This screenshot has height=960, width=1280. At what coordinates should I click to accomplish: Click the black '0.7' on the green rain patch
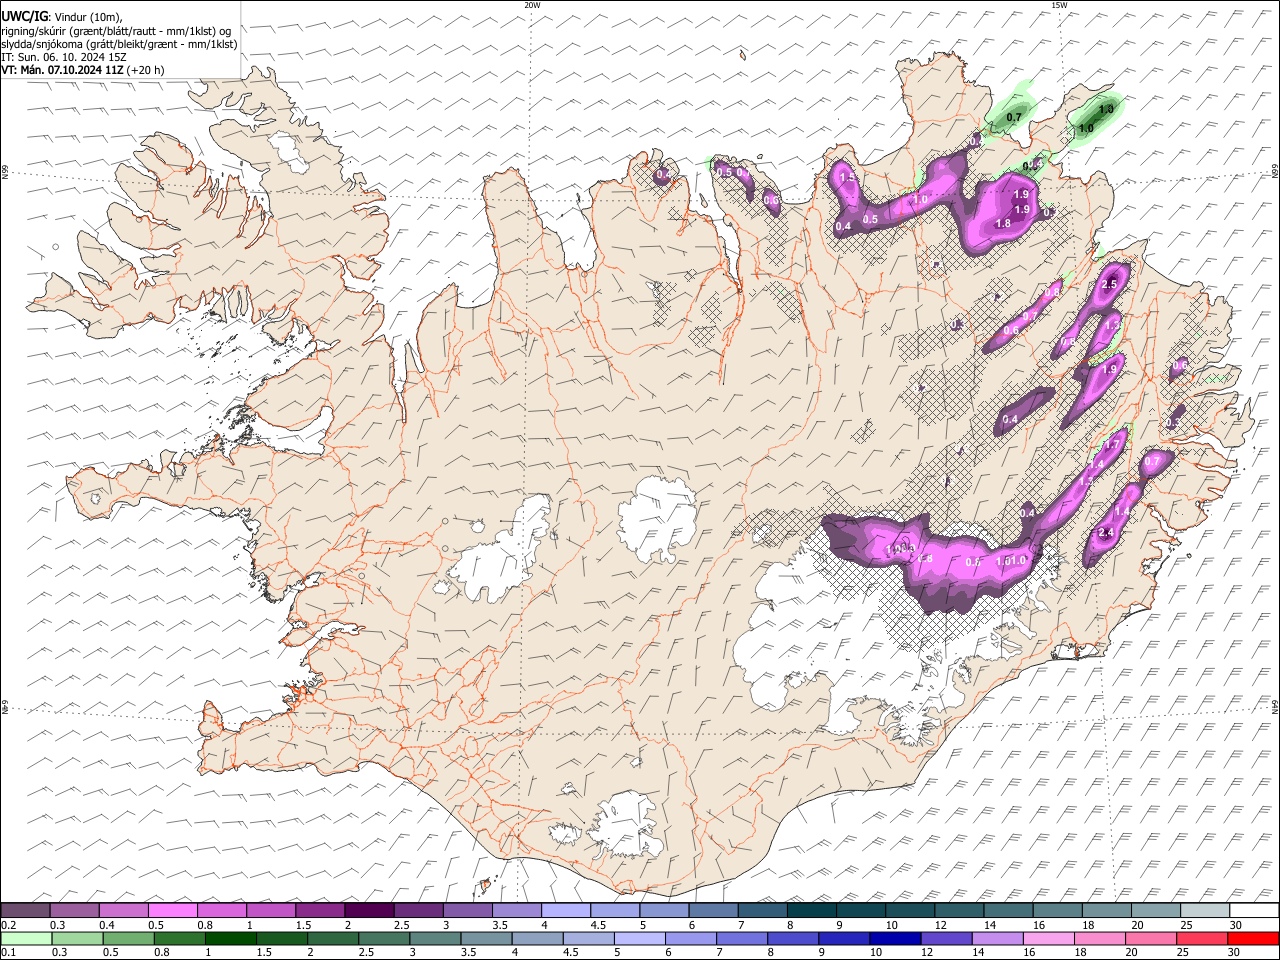pos(1014,118)
